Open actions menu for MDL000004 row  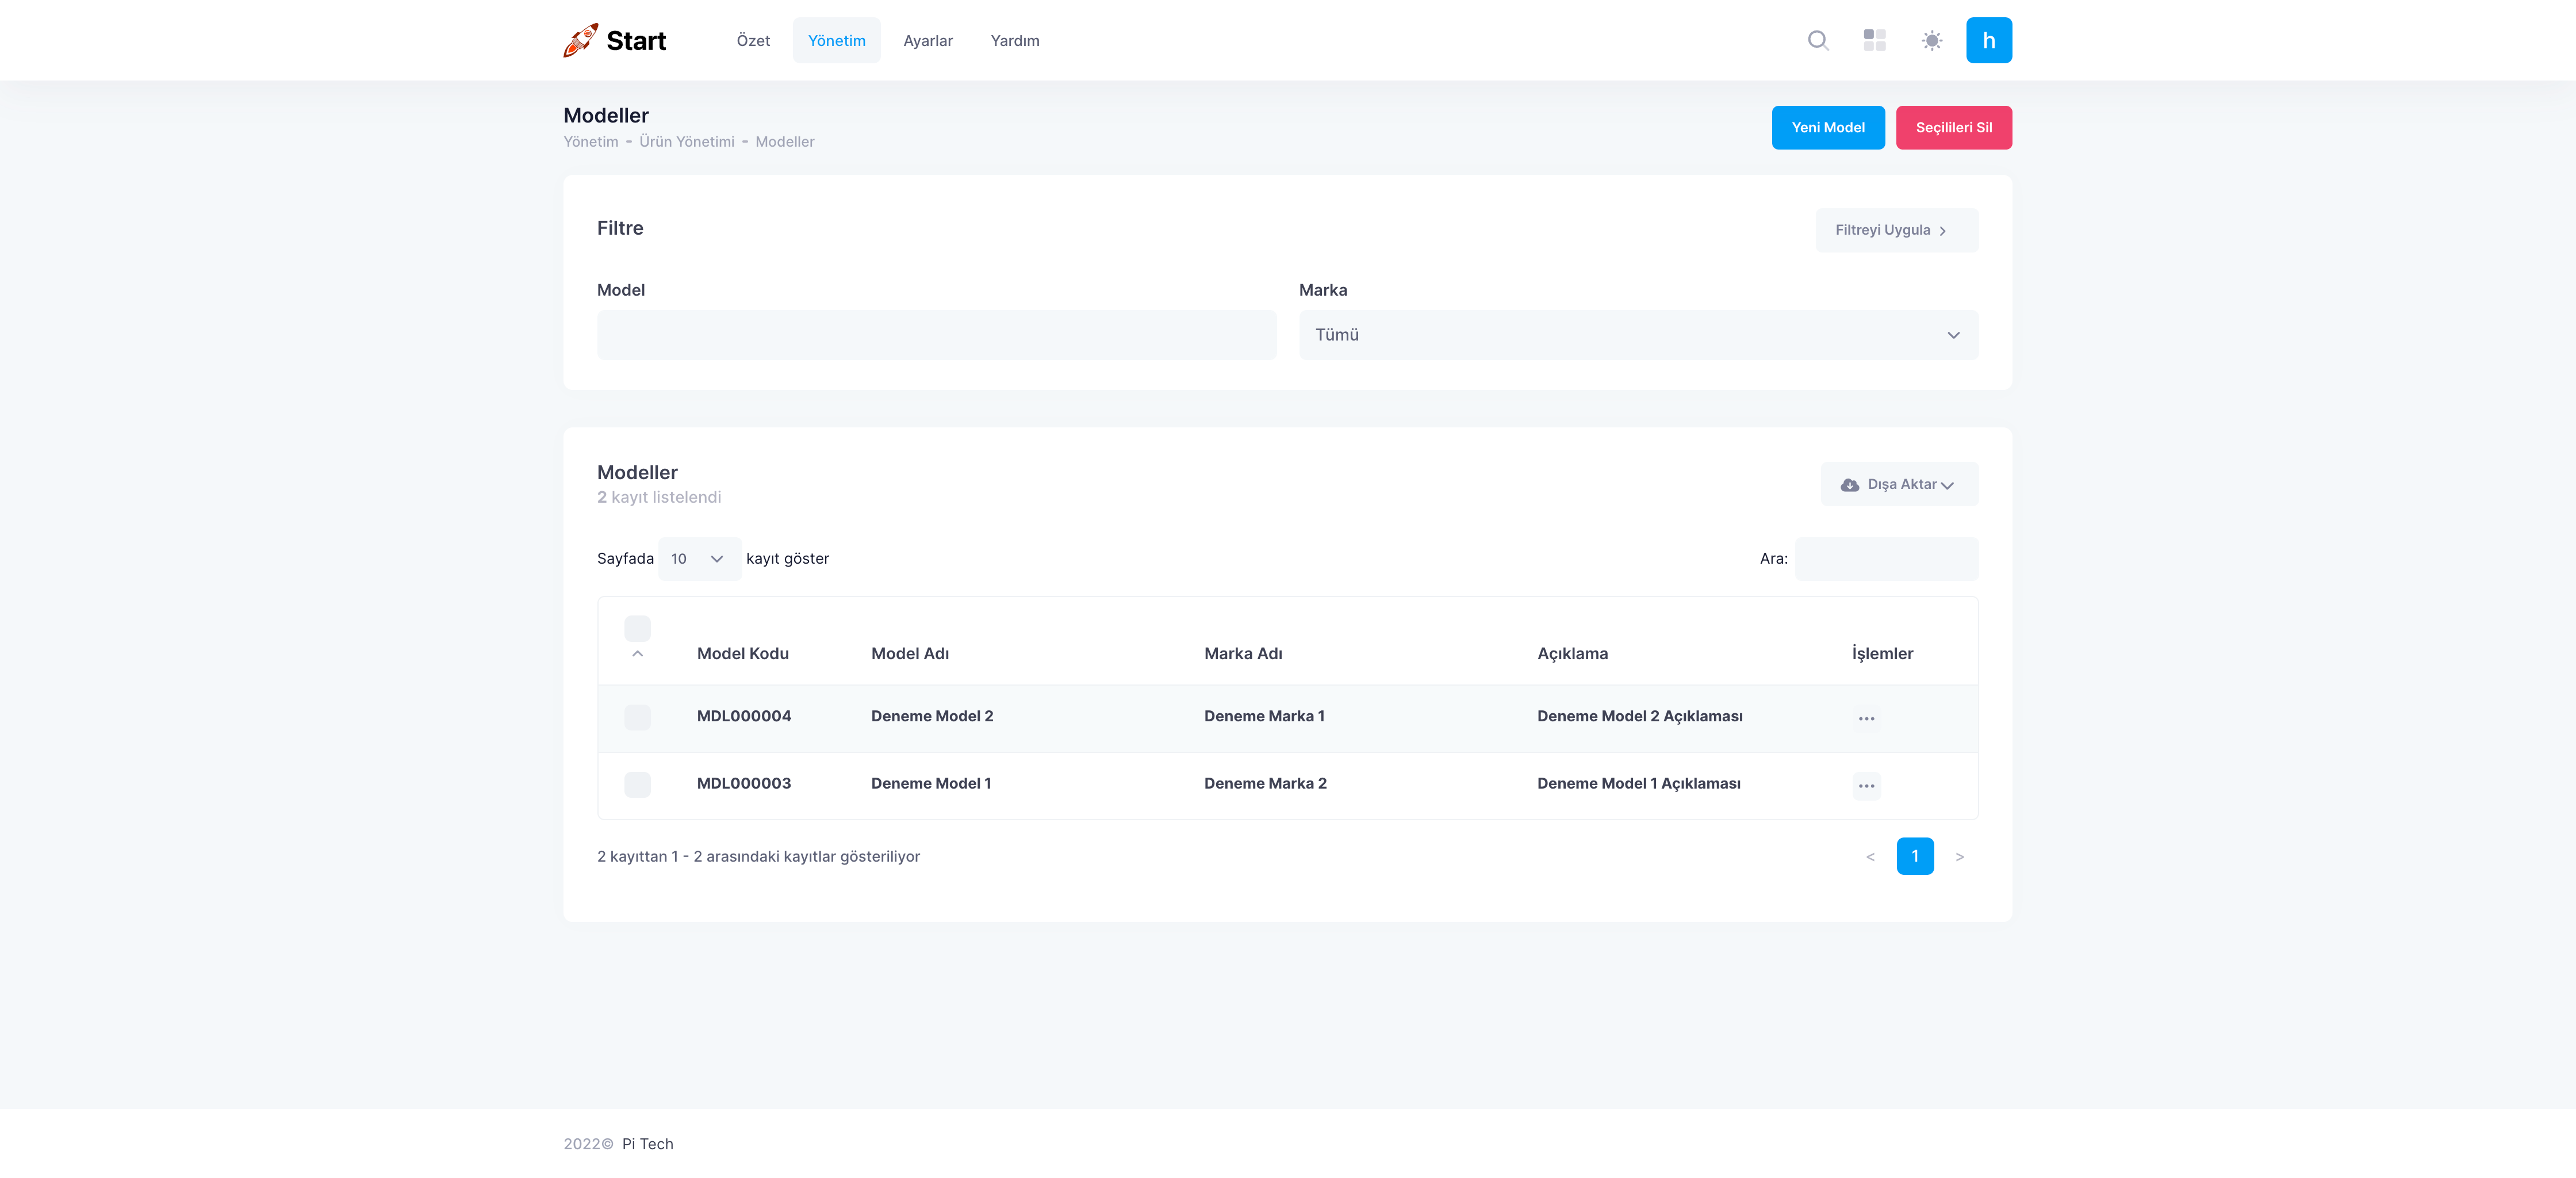click(x=1866, y=718)
